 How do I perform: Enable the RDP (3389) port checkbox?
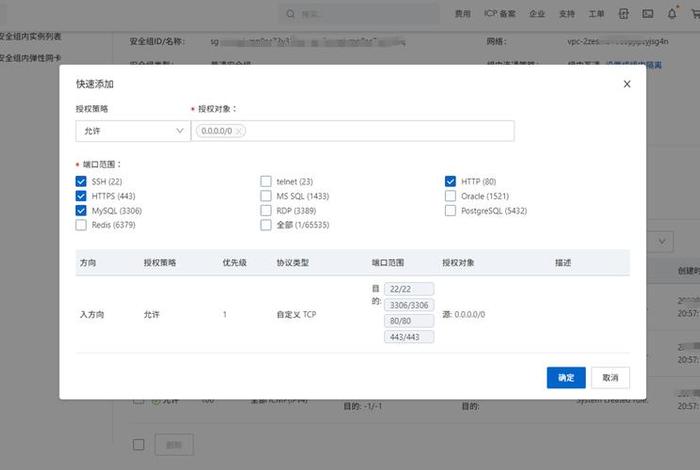tap(266, 211)
